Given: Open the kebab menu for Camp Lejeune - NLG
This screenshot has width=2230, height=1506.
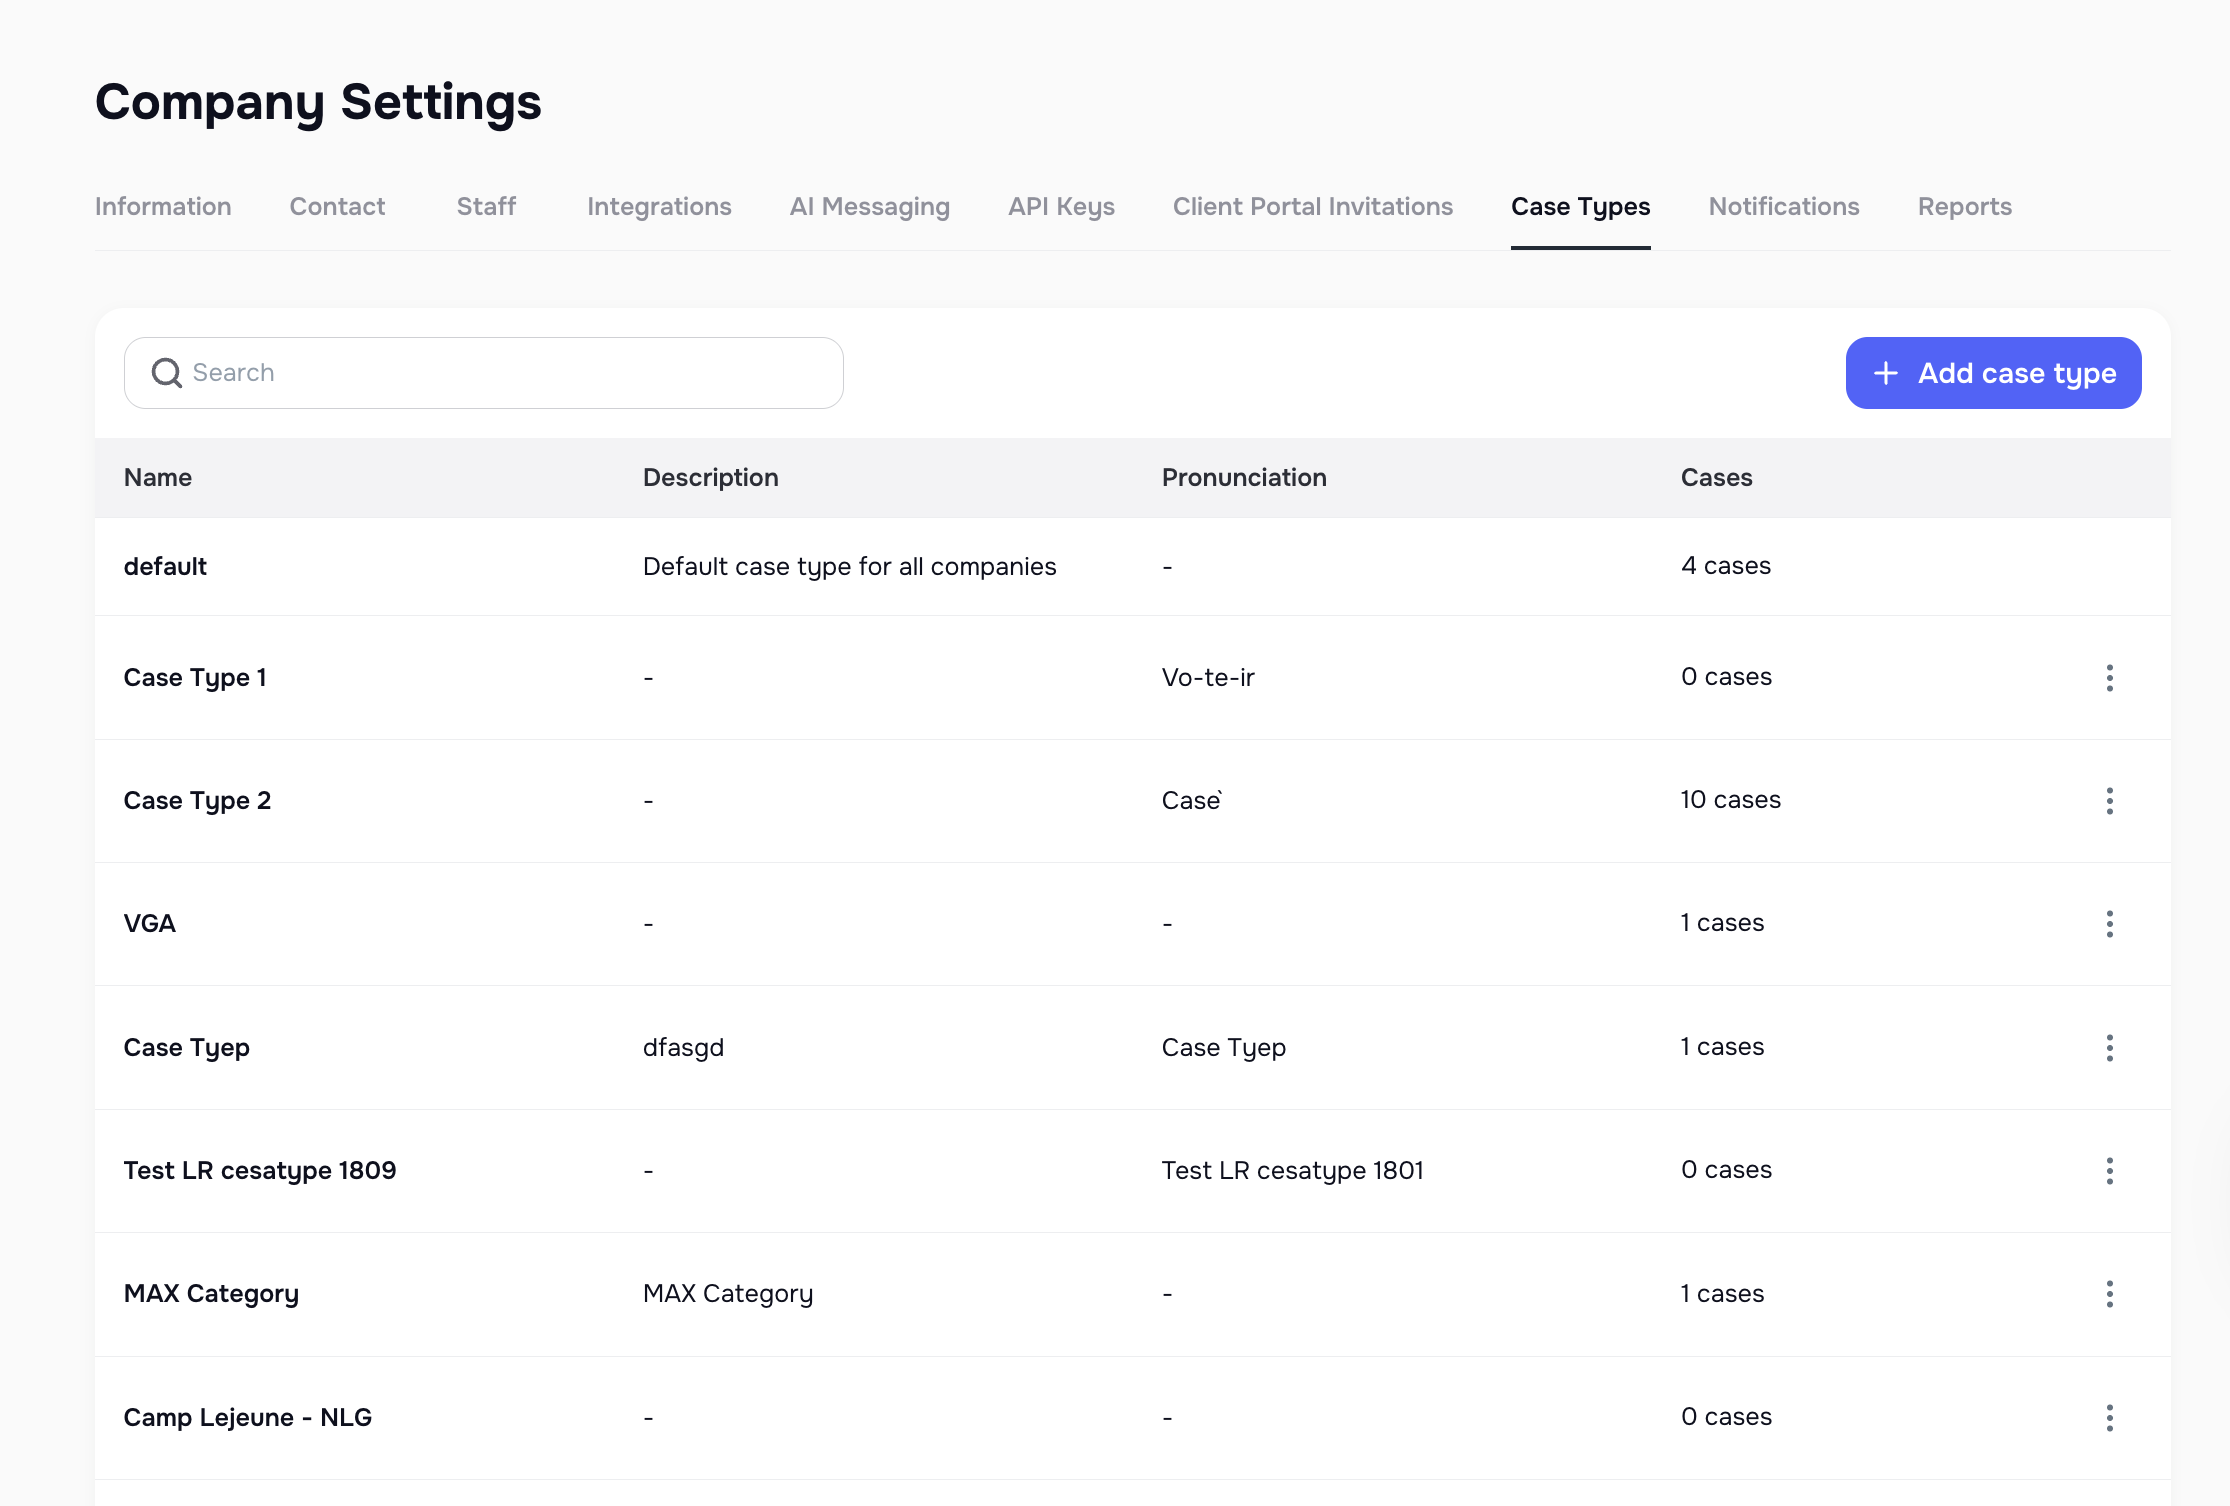Looking at the screenshot, I should 2110,1417.
